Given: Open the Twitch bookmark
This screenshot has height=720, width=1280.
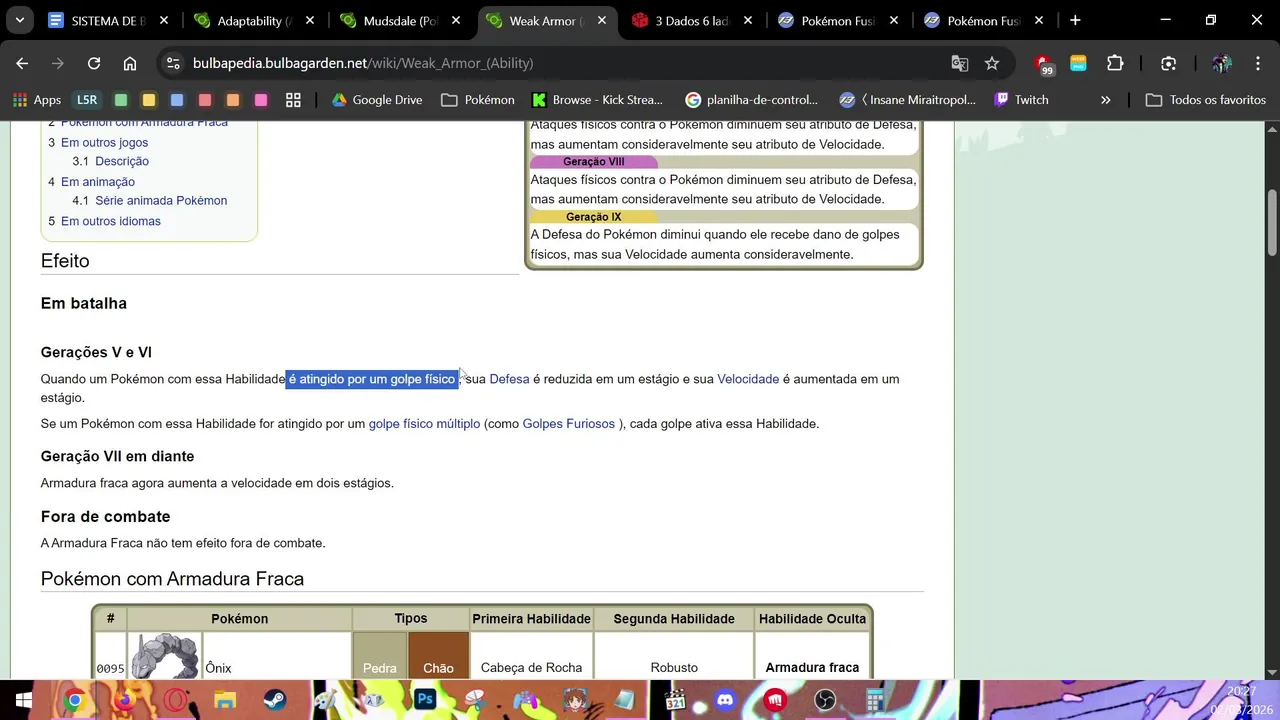Looking at the screenshot, I should tap(1021, 100).
